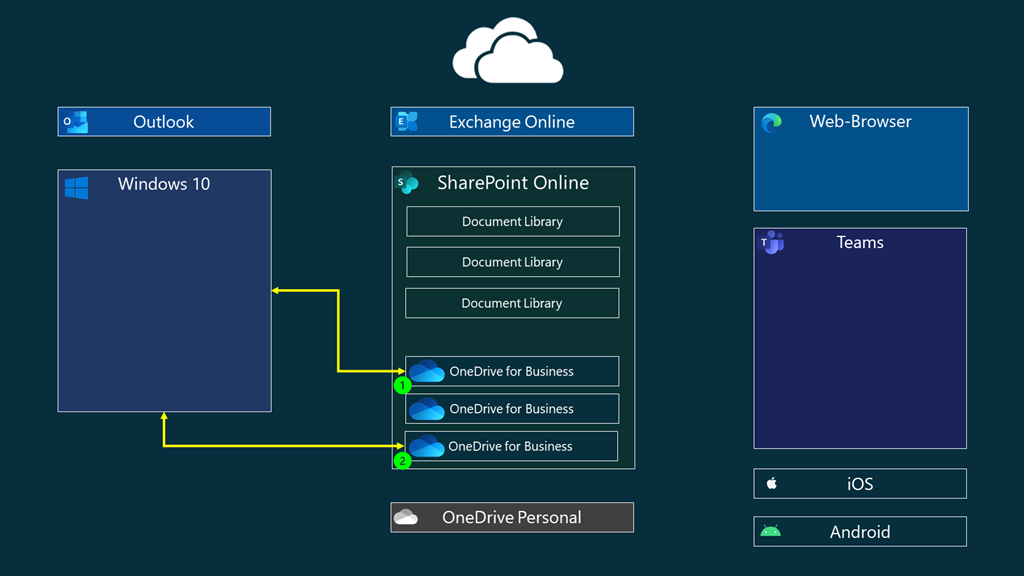
Task: Select the bottom Document Library box
Action: [x=512, y=303]
